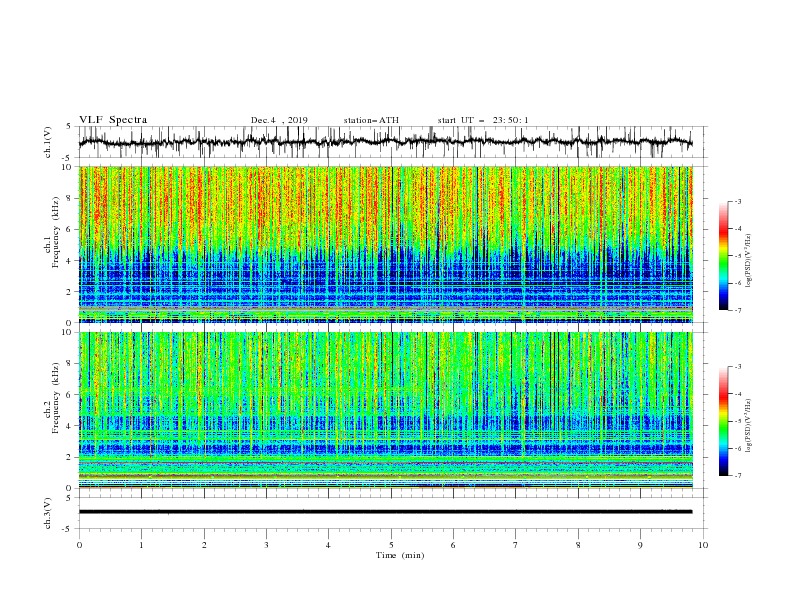Click the time axis tick label "5"
The height and width of the screenshot is (612, 792).
pos(391,545)
